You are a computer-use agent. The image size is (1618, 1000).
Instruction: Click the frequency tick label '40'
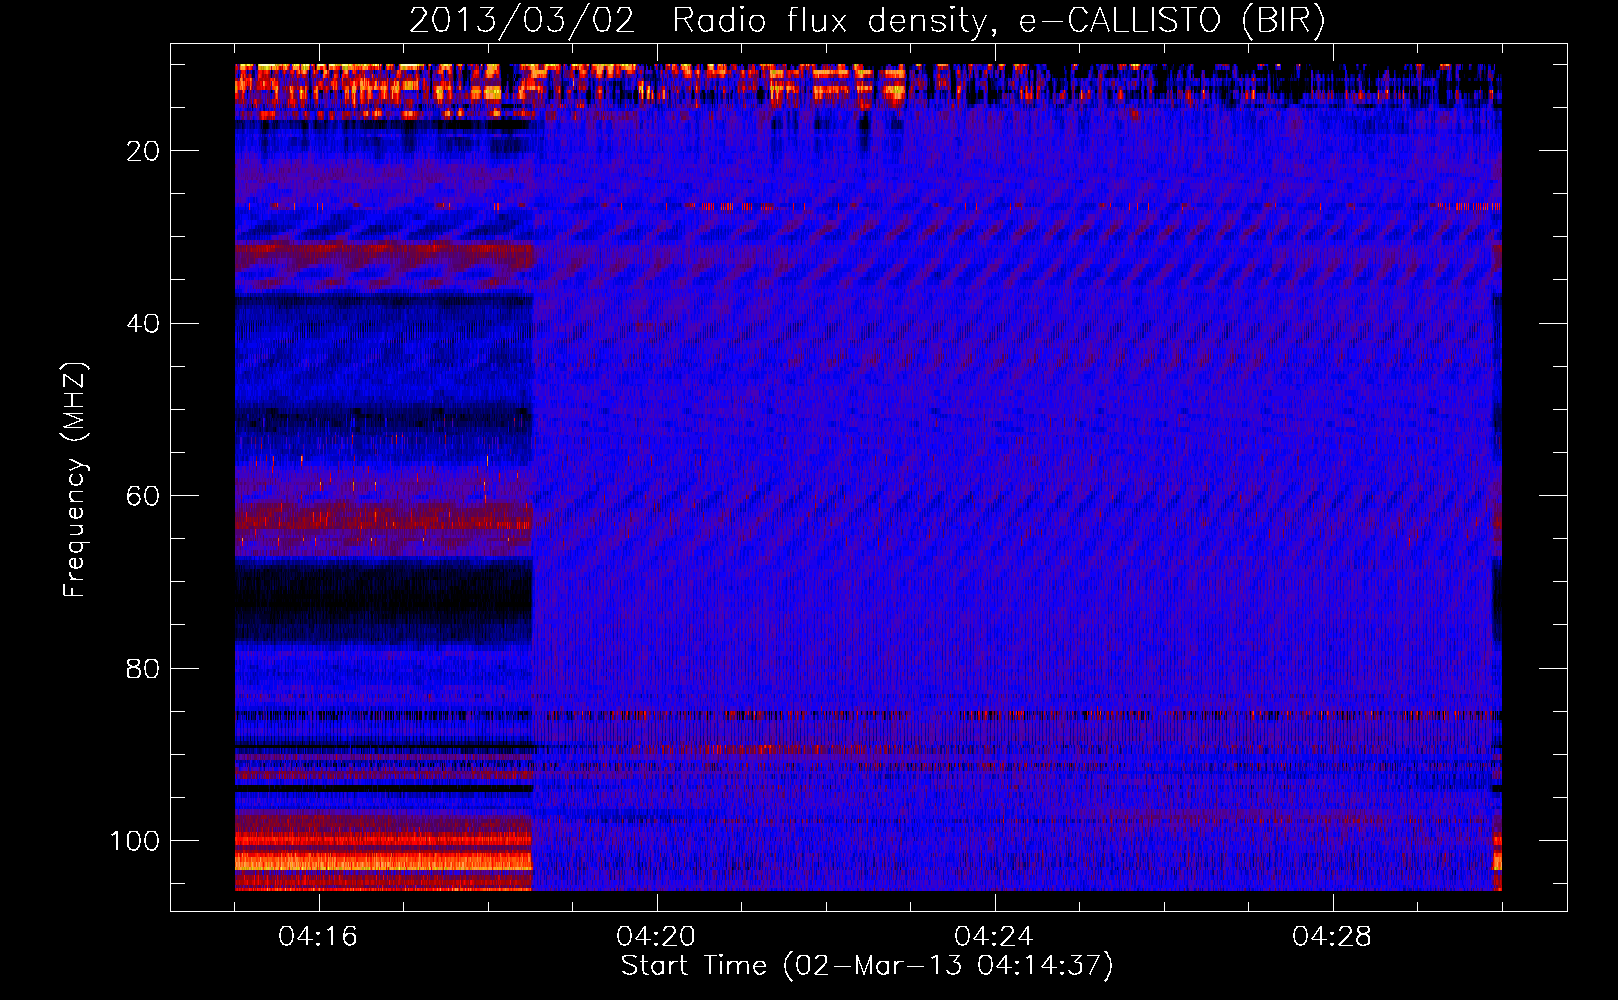click(144, 324)
